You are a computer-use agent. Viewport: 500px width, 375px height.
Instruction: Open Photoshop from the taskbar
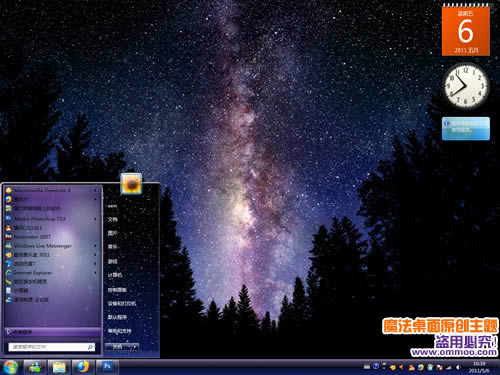(x=107, y=367)
